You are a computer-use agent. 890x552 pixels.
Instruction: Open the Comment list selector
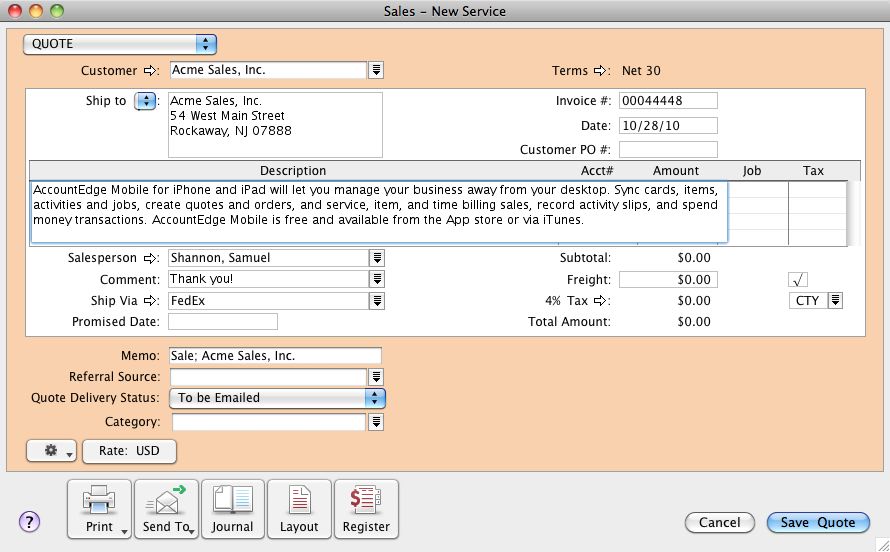coord(377,279)
